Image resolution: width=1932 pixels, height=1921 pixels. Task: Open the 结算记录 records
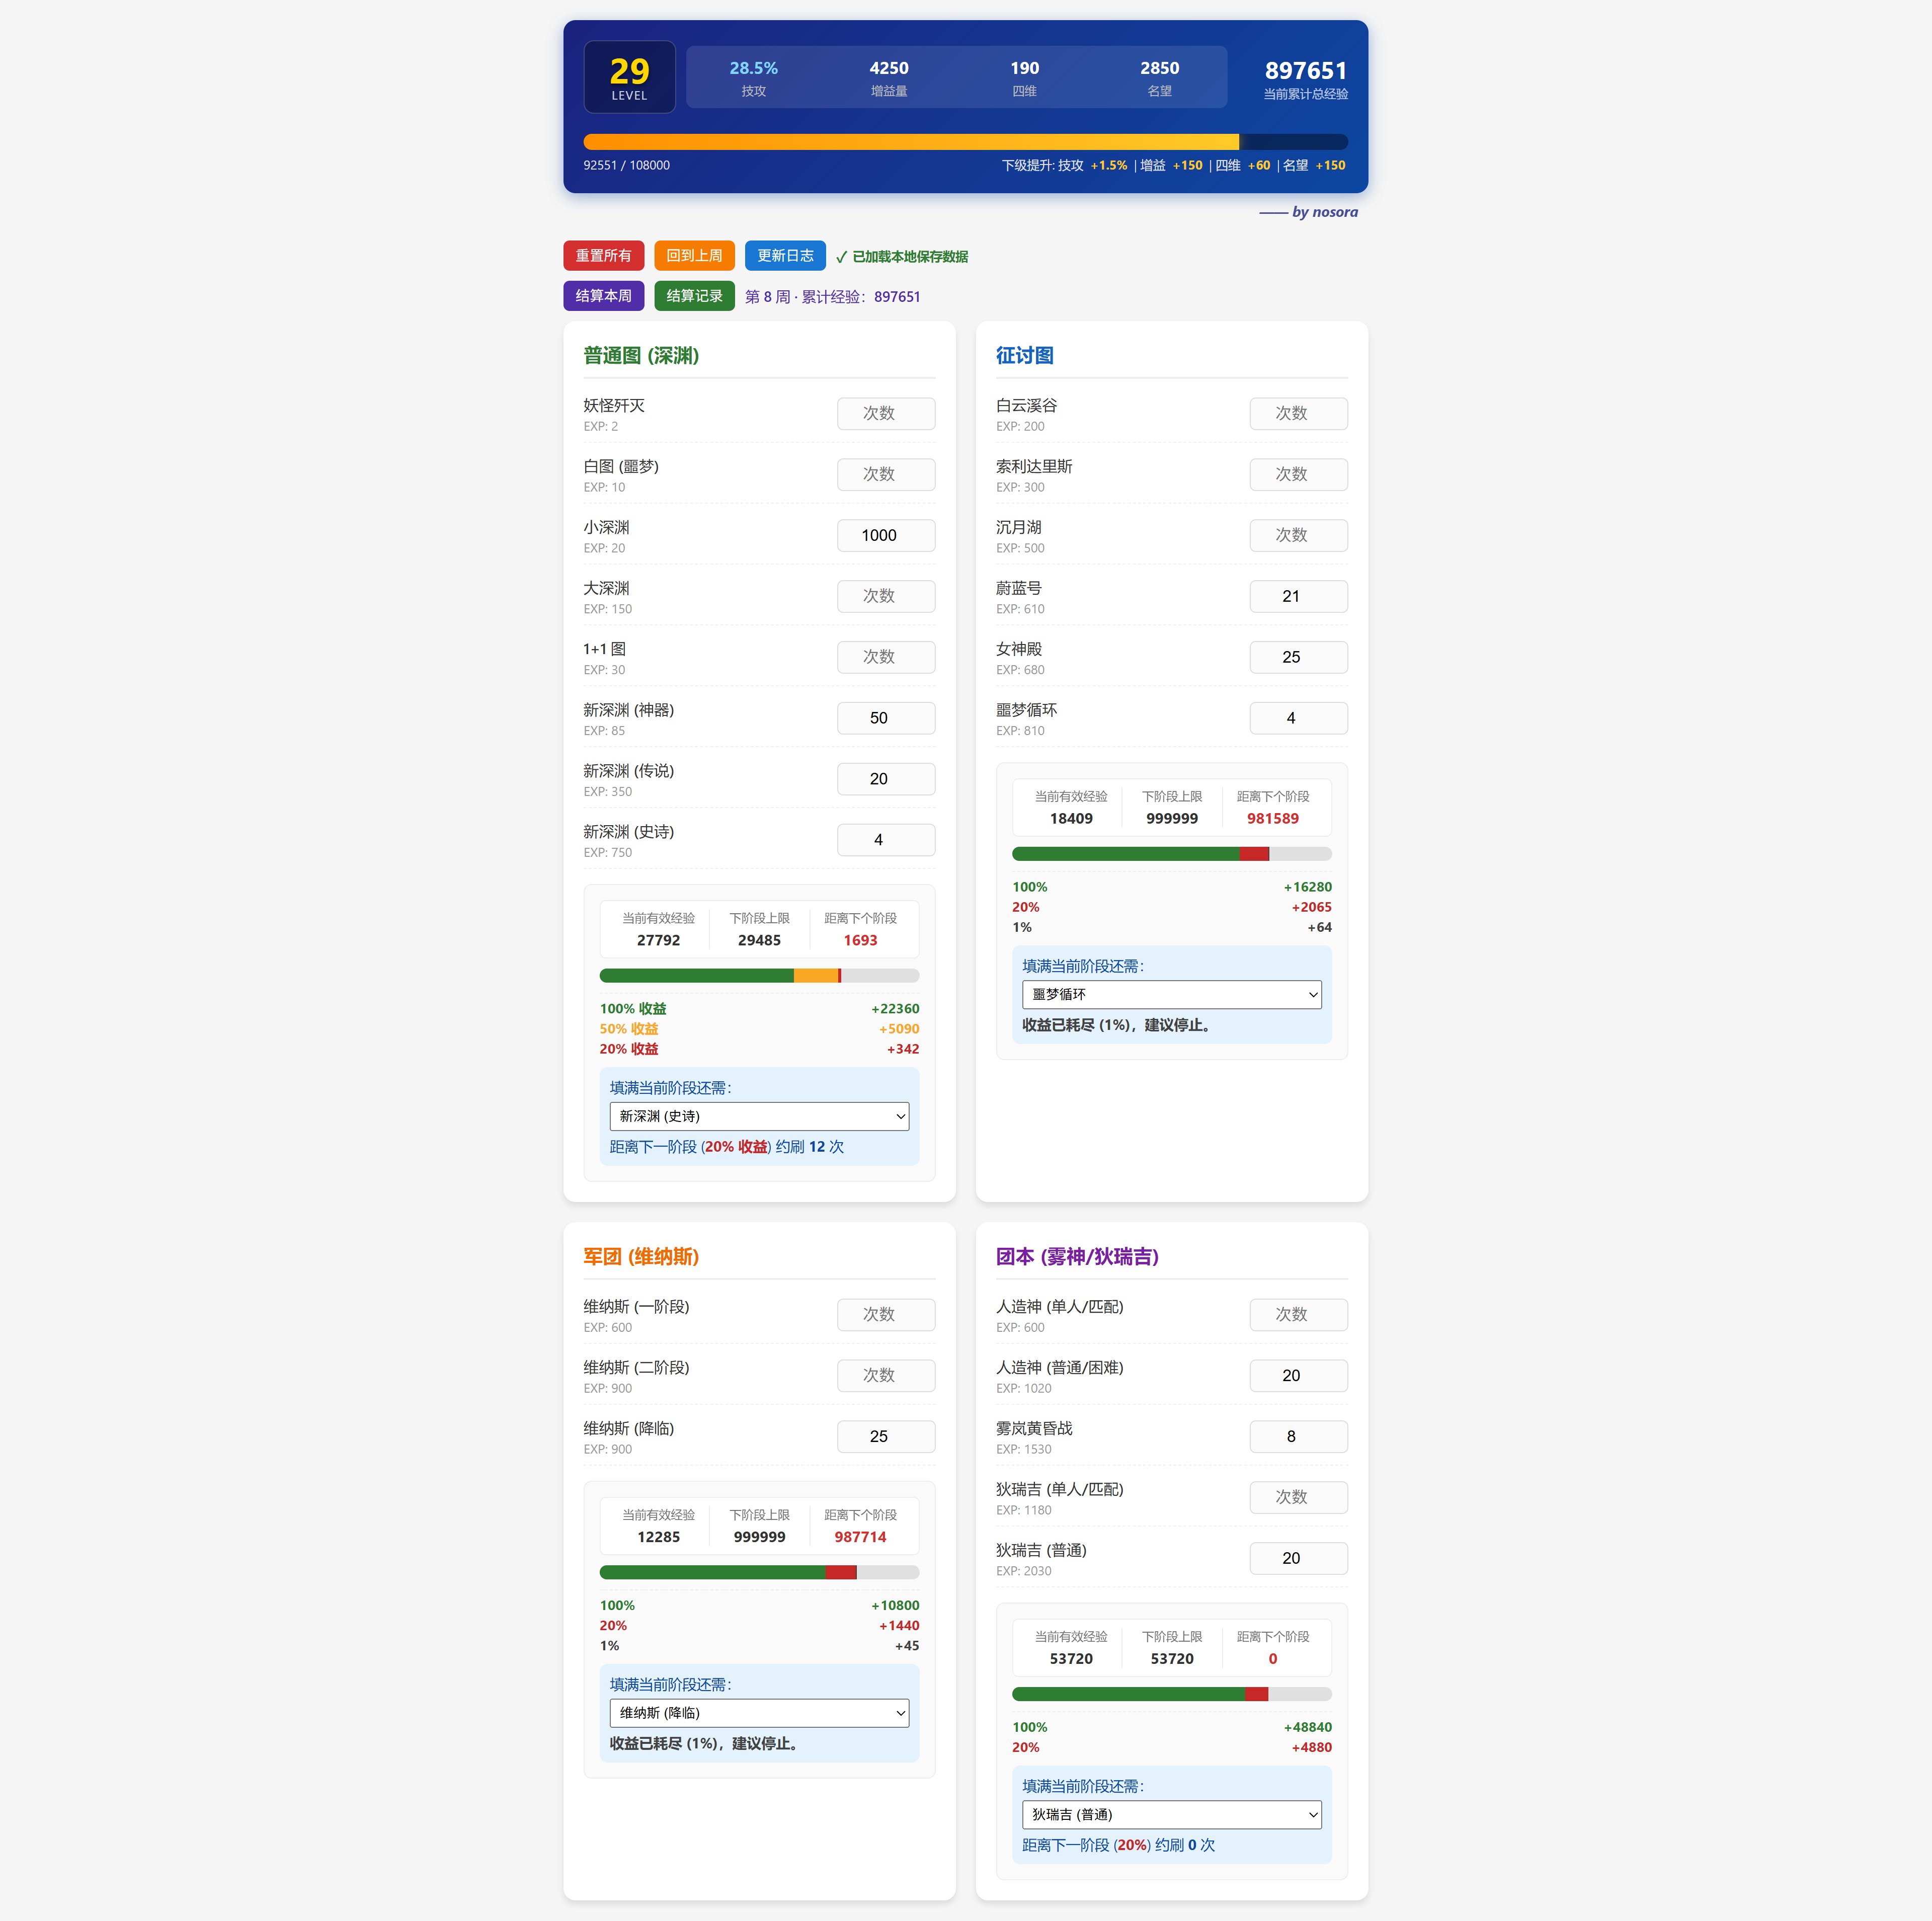click(x=694, y=296)
